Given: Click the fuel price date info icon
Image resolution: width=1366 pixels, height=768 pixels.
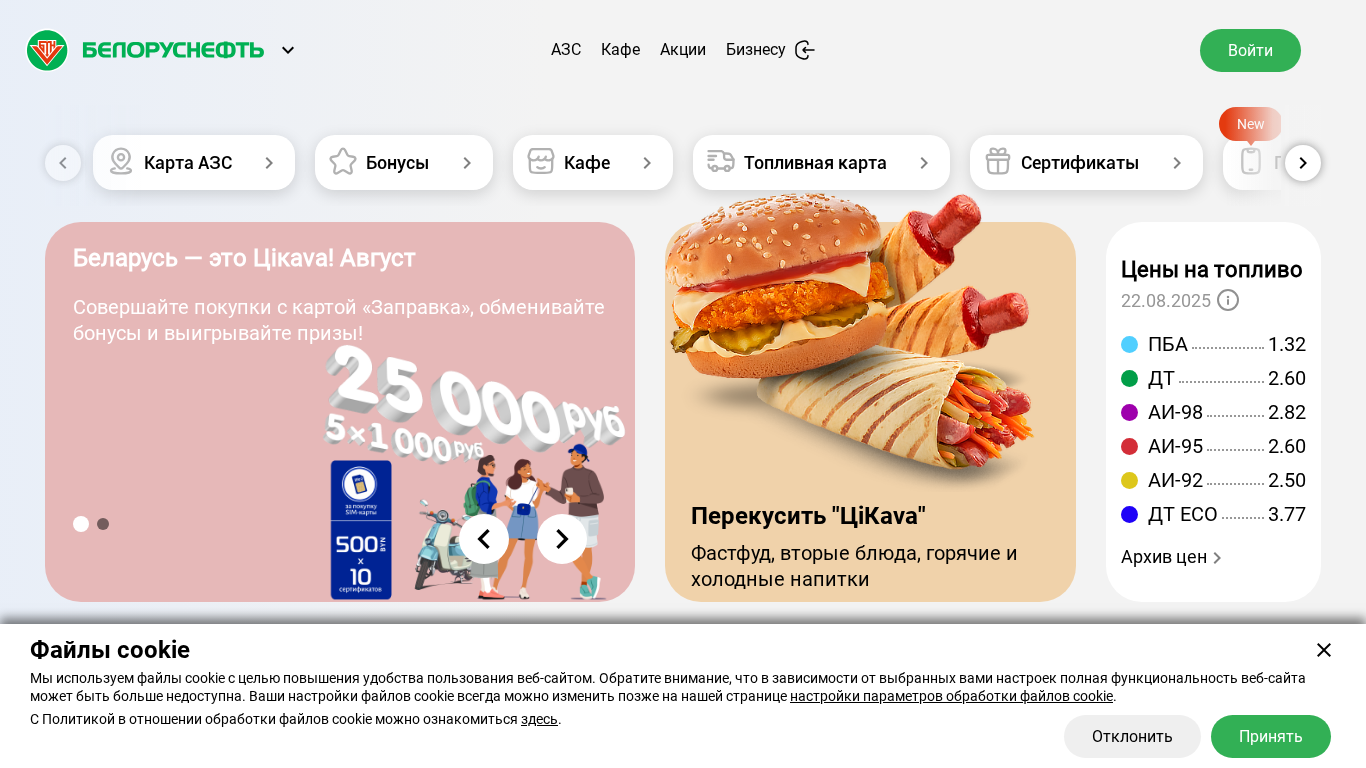Looking at the screenshot, I should 1228,300.
